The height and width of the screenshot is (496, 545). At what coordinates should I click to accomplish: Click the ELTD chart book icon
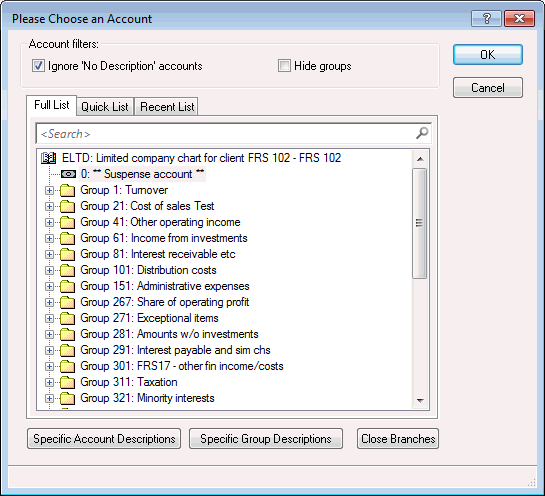49,158
